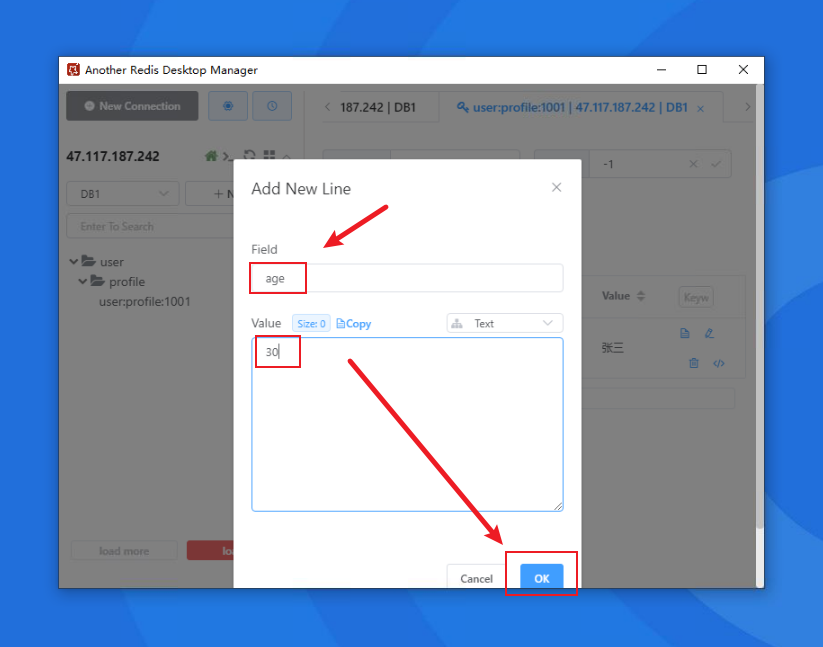
Task: Open settings via the gear icon
Action: pyautogui.click(x=228, y=106)
